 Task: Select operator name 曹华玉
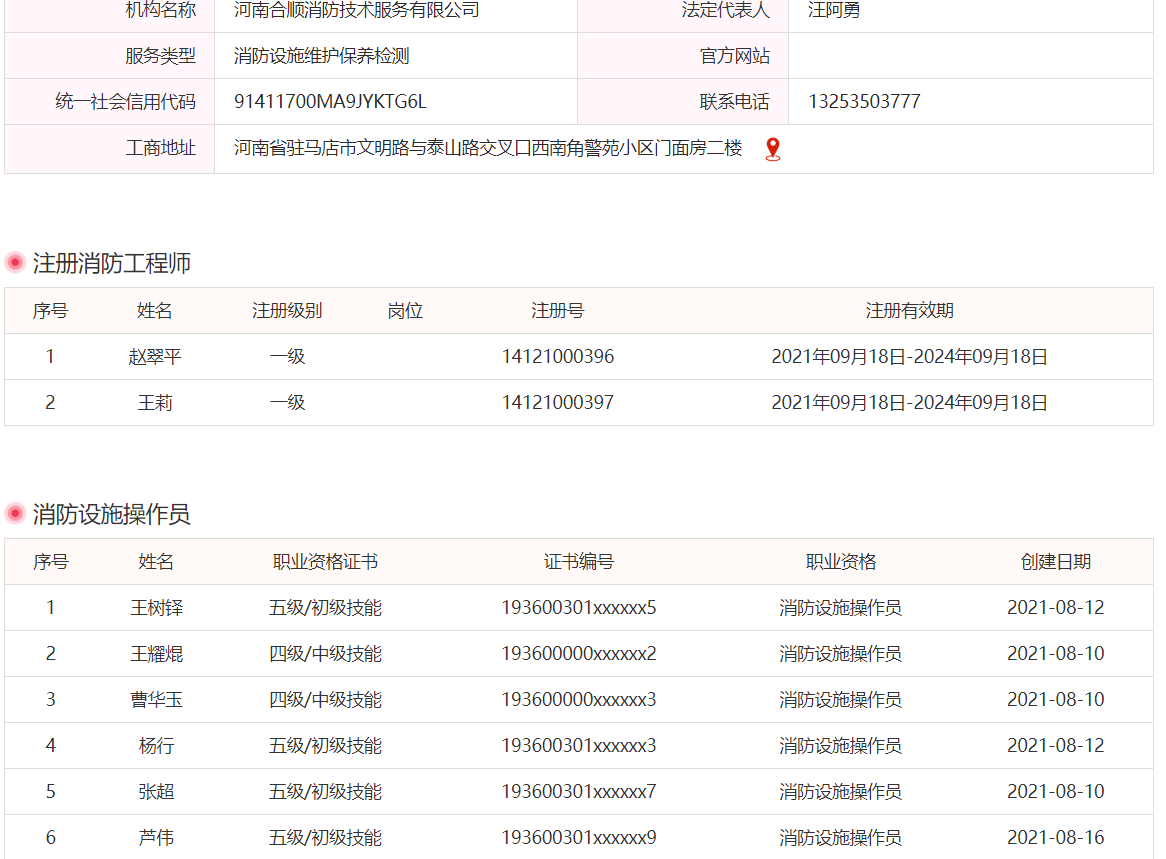point(156,700)
